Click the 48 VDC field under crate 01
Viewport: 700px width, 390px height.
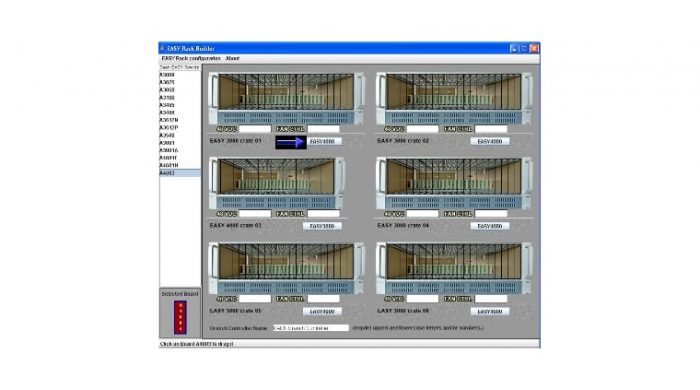[x=255, y=129]
